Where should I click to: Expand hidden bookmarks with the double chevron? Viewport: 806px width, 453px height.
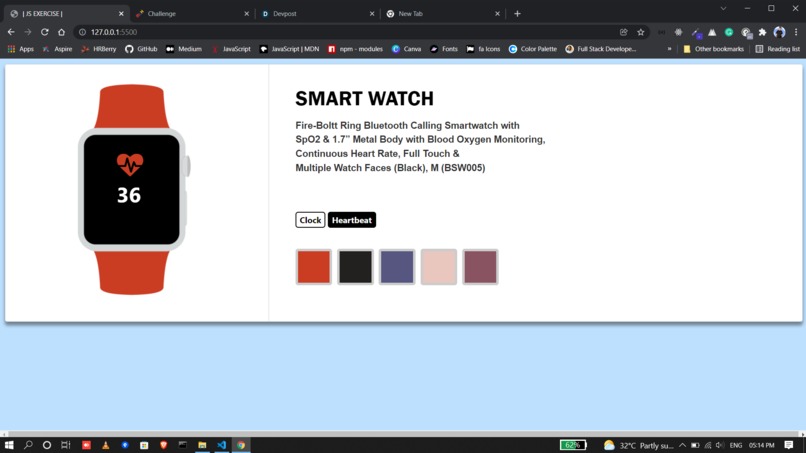[669, 49]
